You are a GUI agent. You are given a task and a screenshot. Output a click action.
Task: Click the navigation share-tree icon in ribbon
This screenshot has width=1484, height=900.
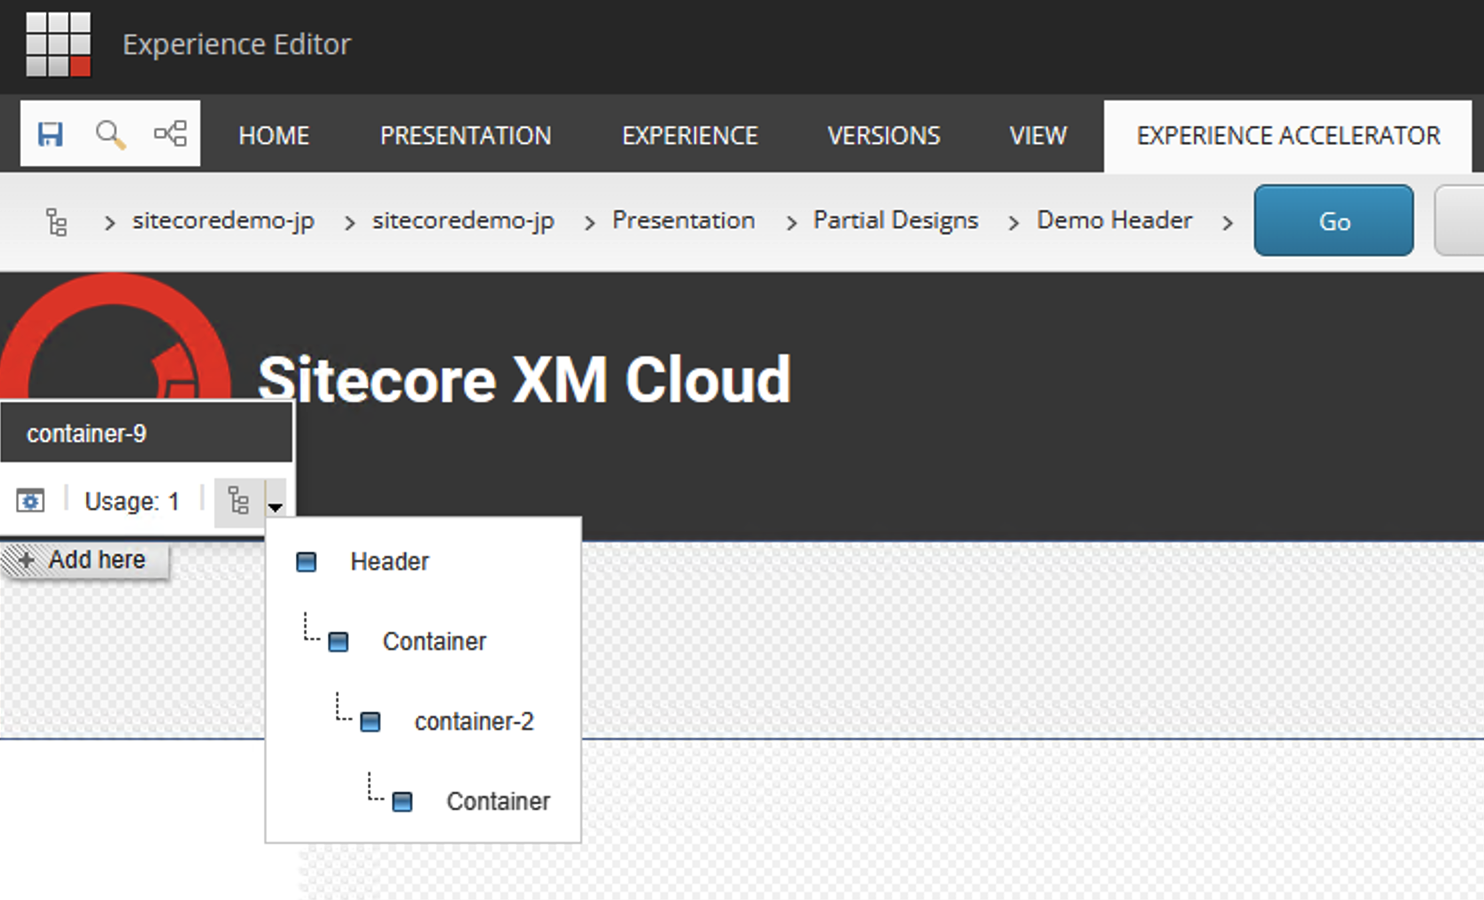point(170,133)
